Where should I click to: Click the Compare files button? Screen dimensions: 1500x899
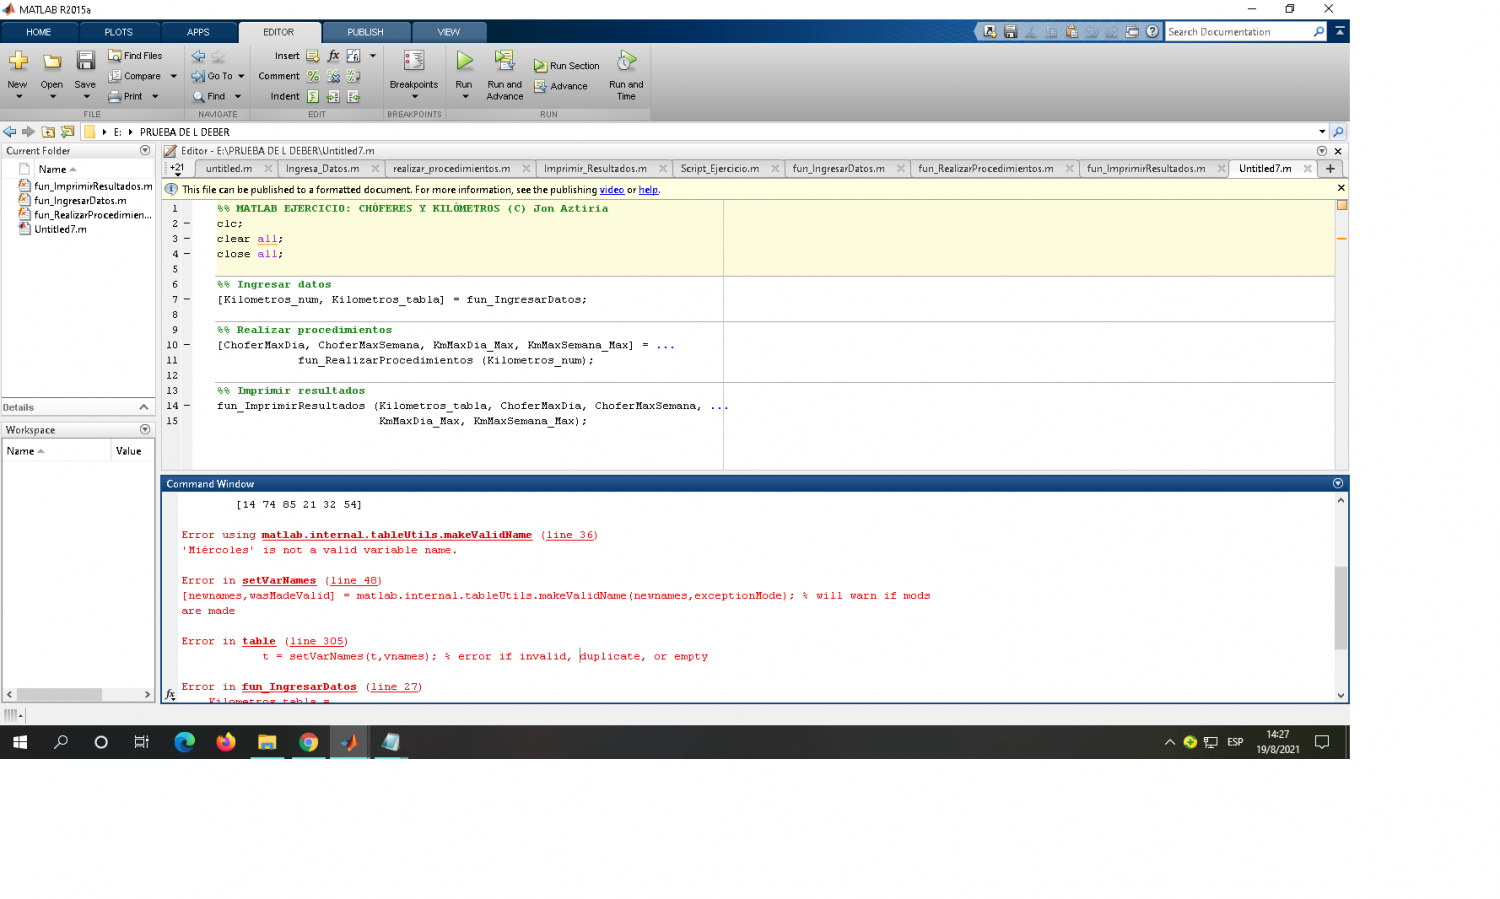tap(135, 76)
